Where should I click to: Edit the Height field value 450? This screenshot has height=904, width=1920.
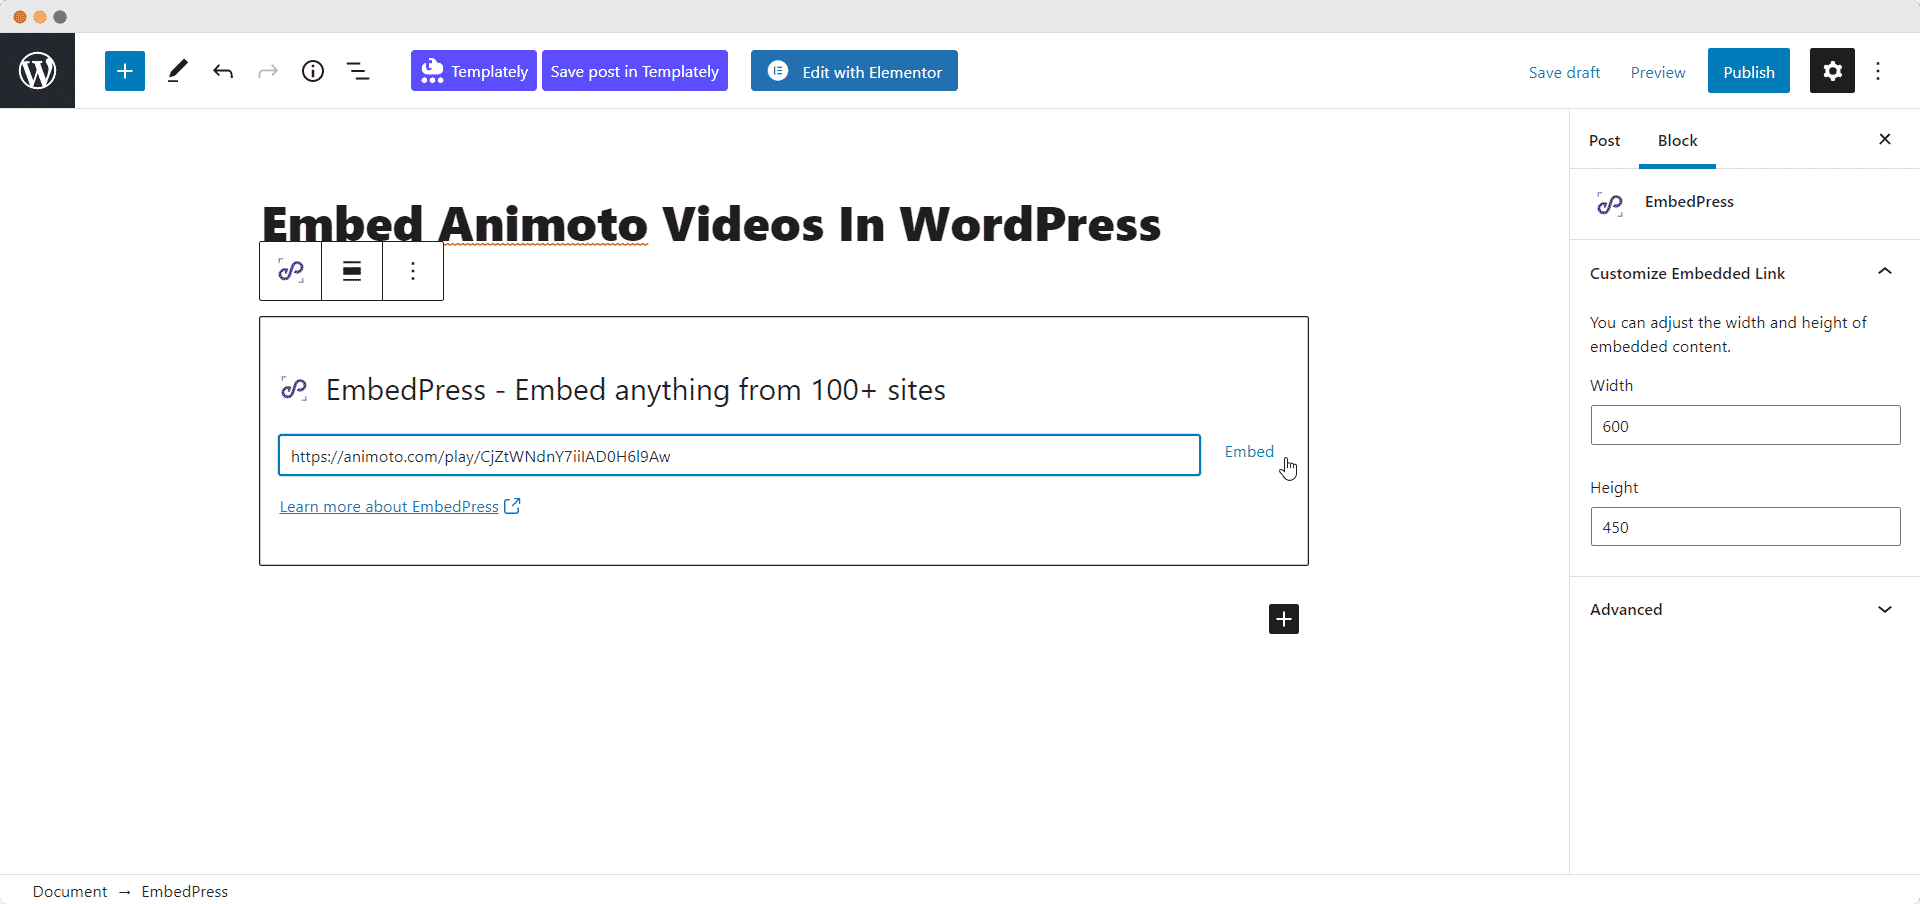click(1745, 527)
